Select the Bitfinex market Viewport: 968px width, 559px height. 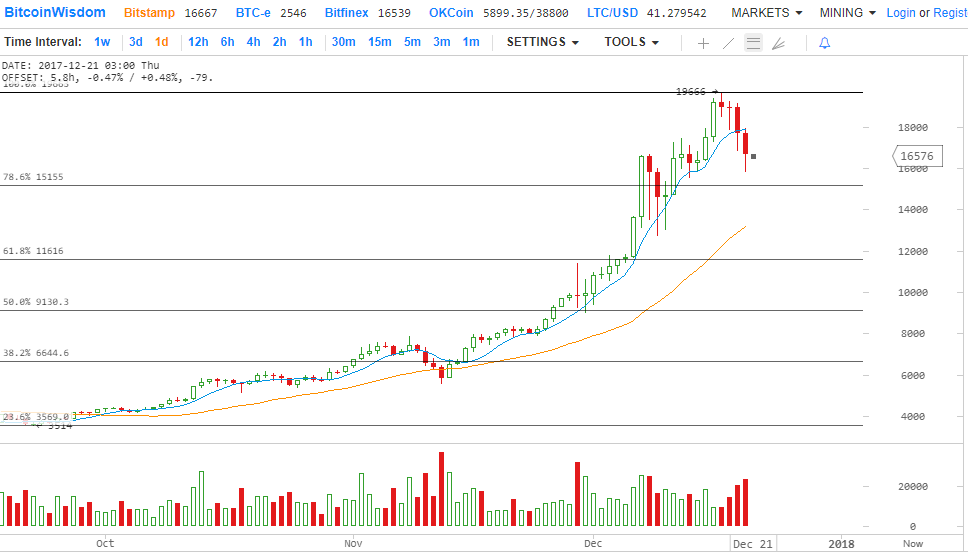347,13
